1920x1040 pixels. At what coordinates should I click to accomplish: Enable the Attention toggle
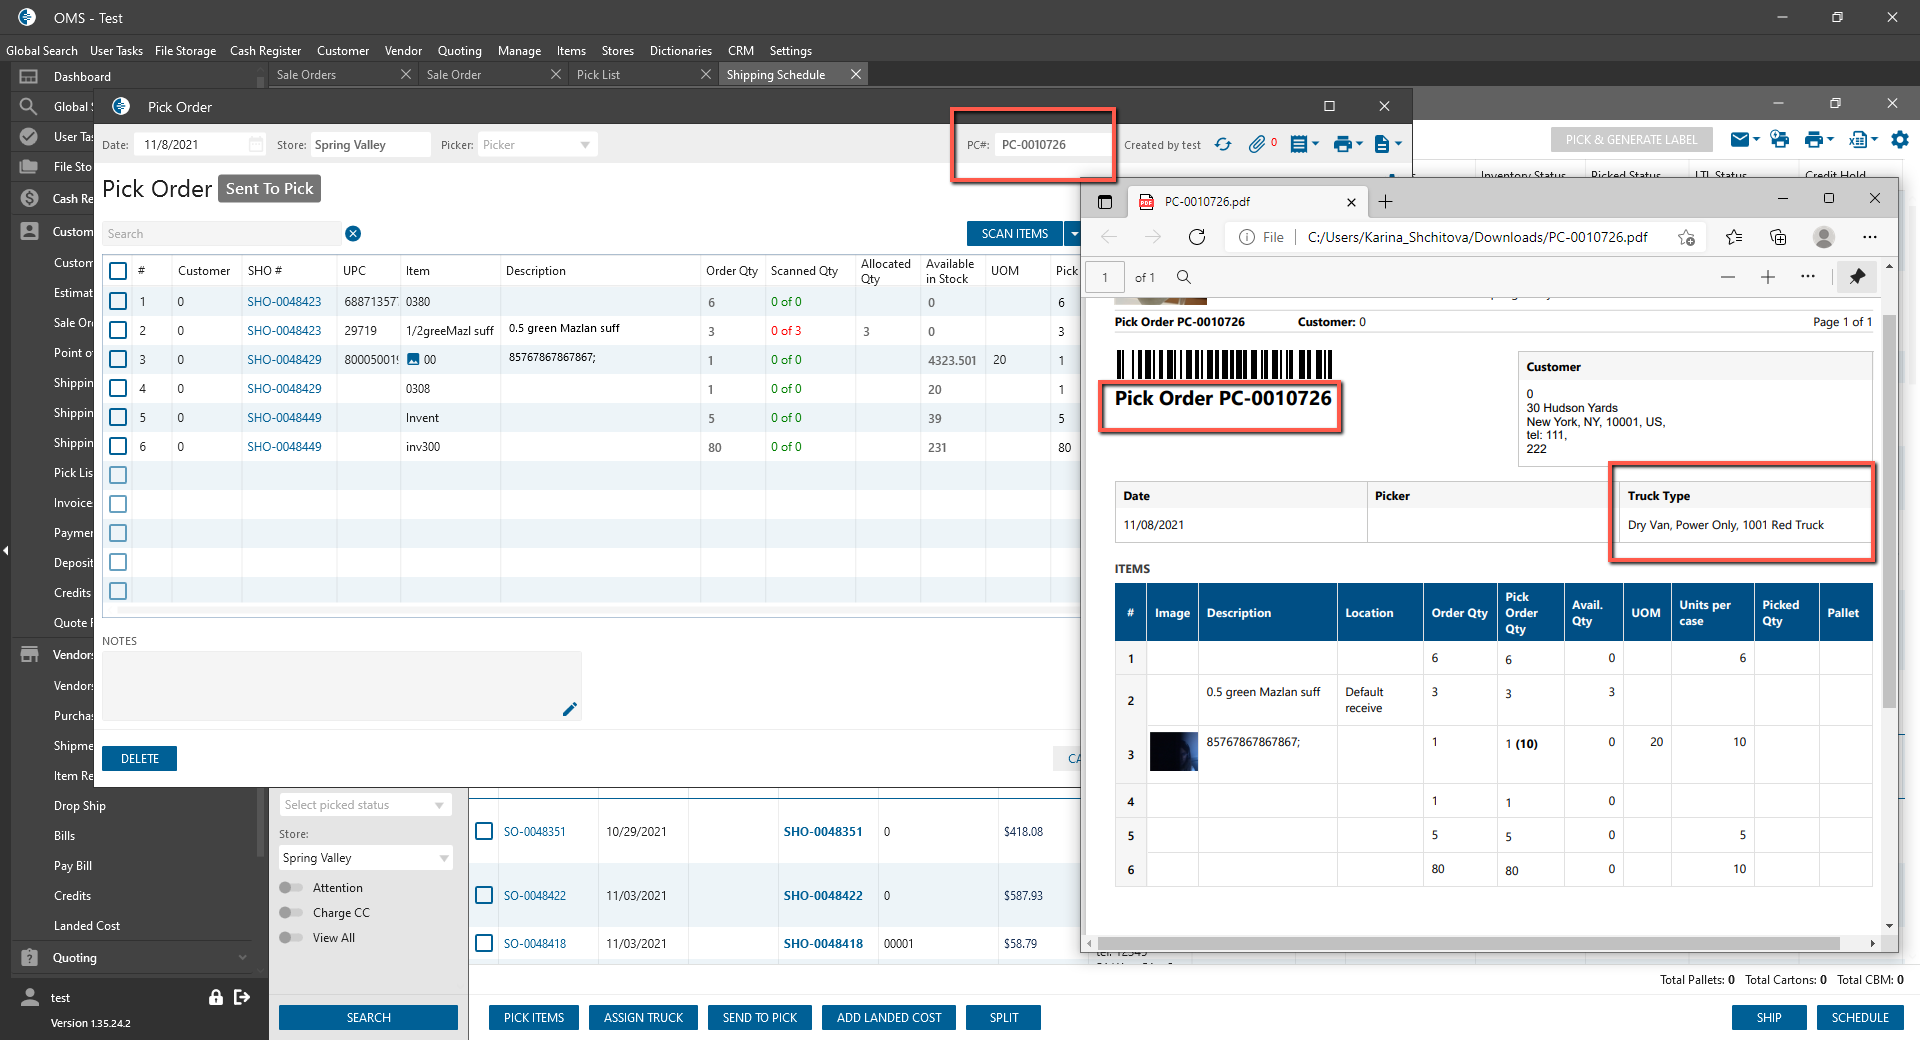tap(291, 888)
